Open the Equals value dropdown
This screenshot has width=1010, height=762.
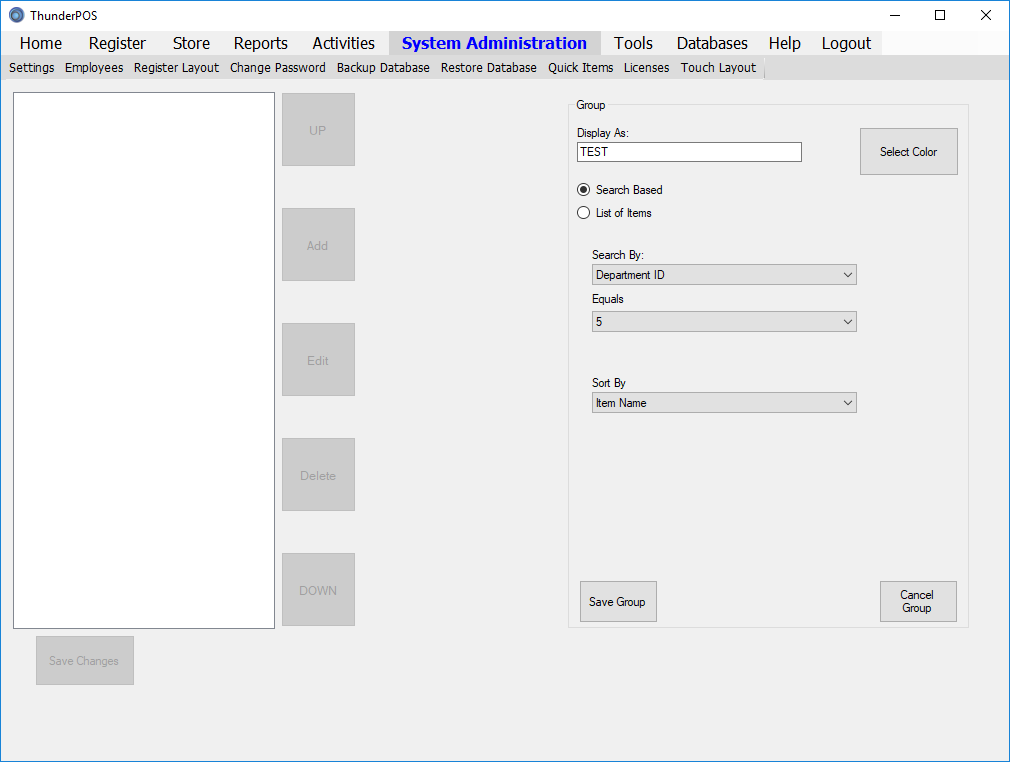point(724,321)
